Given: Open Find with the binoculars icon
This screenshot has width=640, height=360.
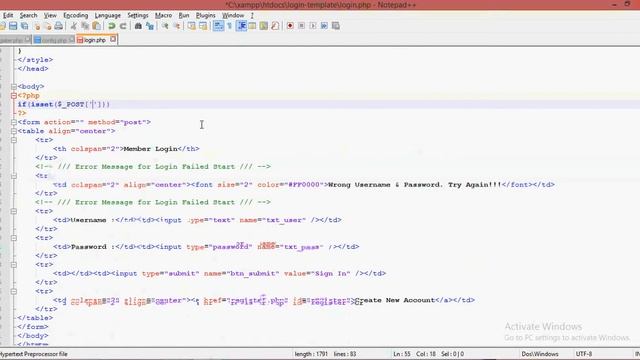Looking at the screenshot, I should [x=138, y=26].
